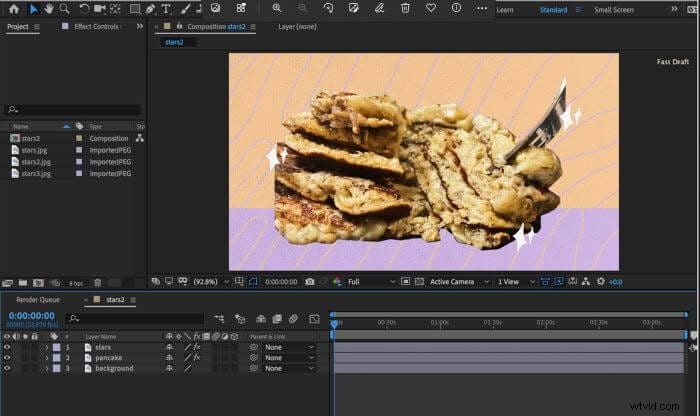Open the three-dots more options
Image resolution: width=700 pixels, height=416 pixels.
click(482, 8)
